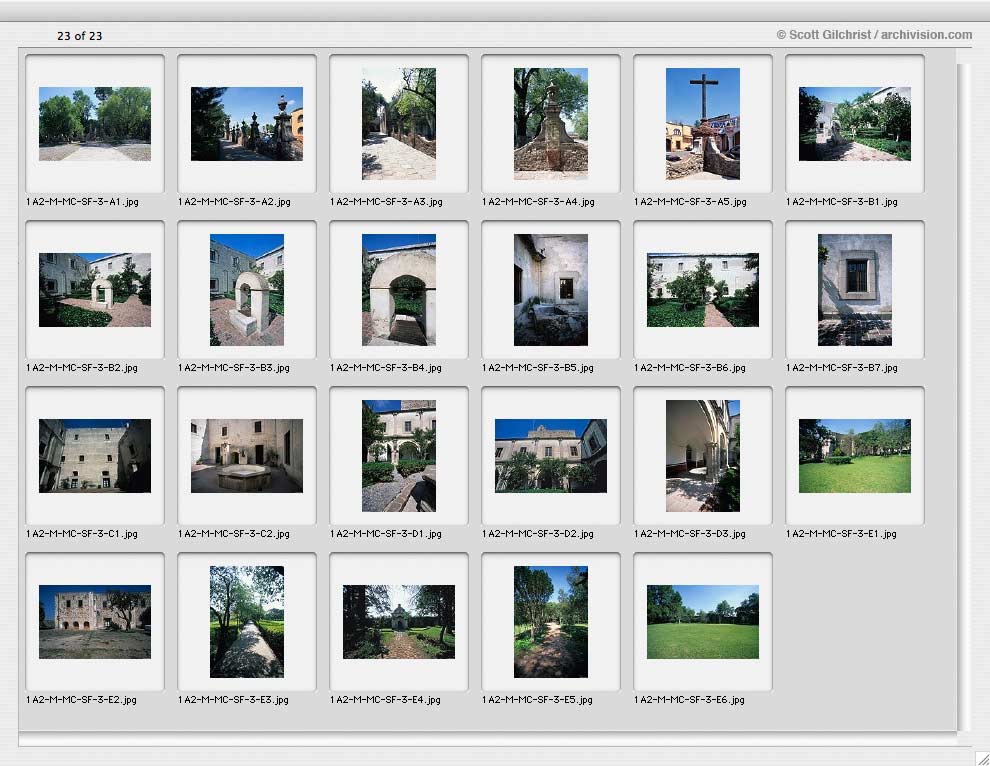
Task: Select thumbnail 1A2-M-MC-SF-3-B6.jpg garden trees
Action: tap(703, 290)
